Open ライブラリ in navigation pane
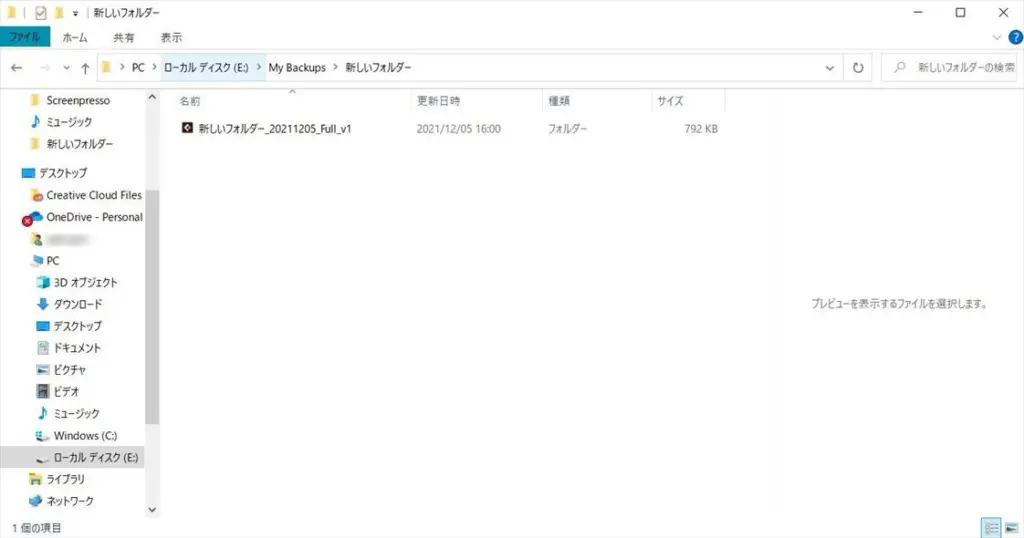Screen dimensions: 1024x538 click(65, 479)
